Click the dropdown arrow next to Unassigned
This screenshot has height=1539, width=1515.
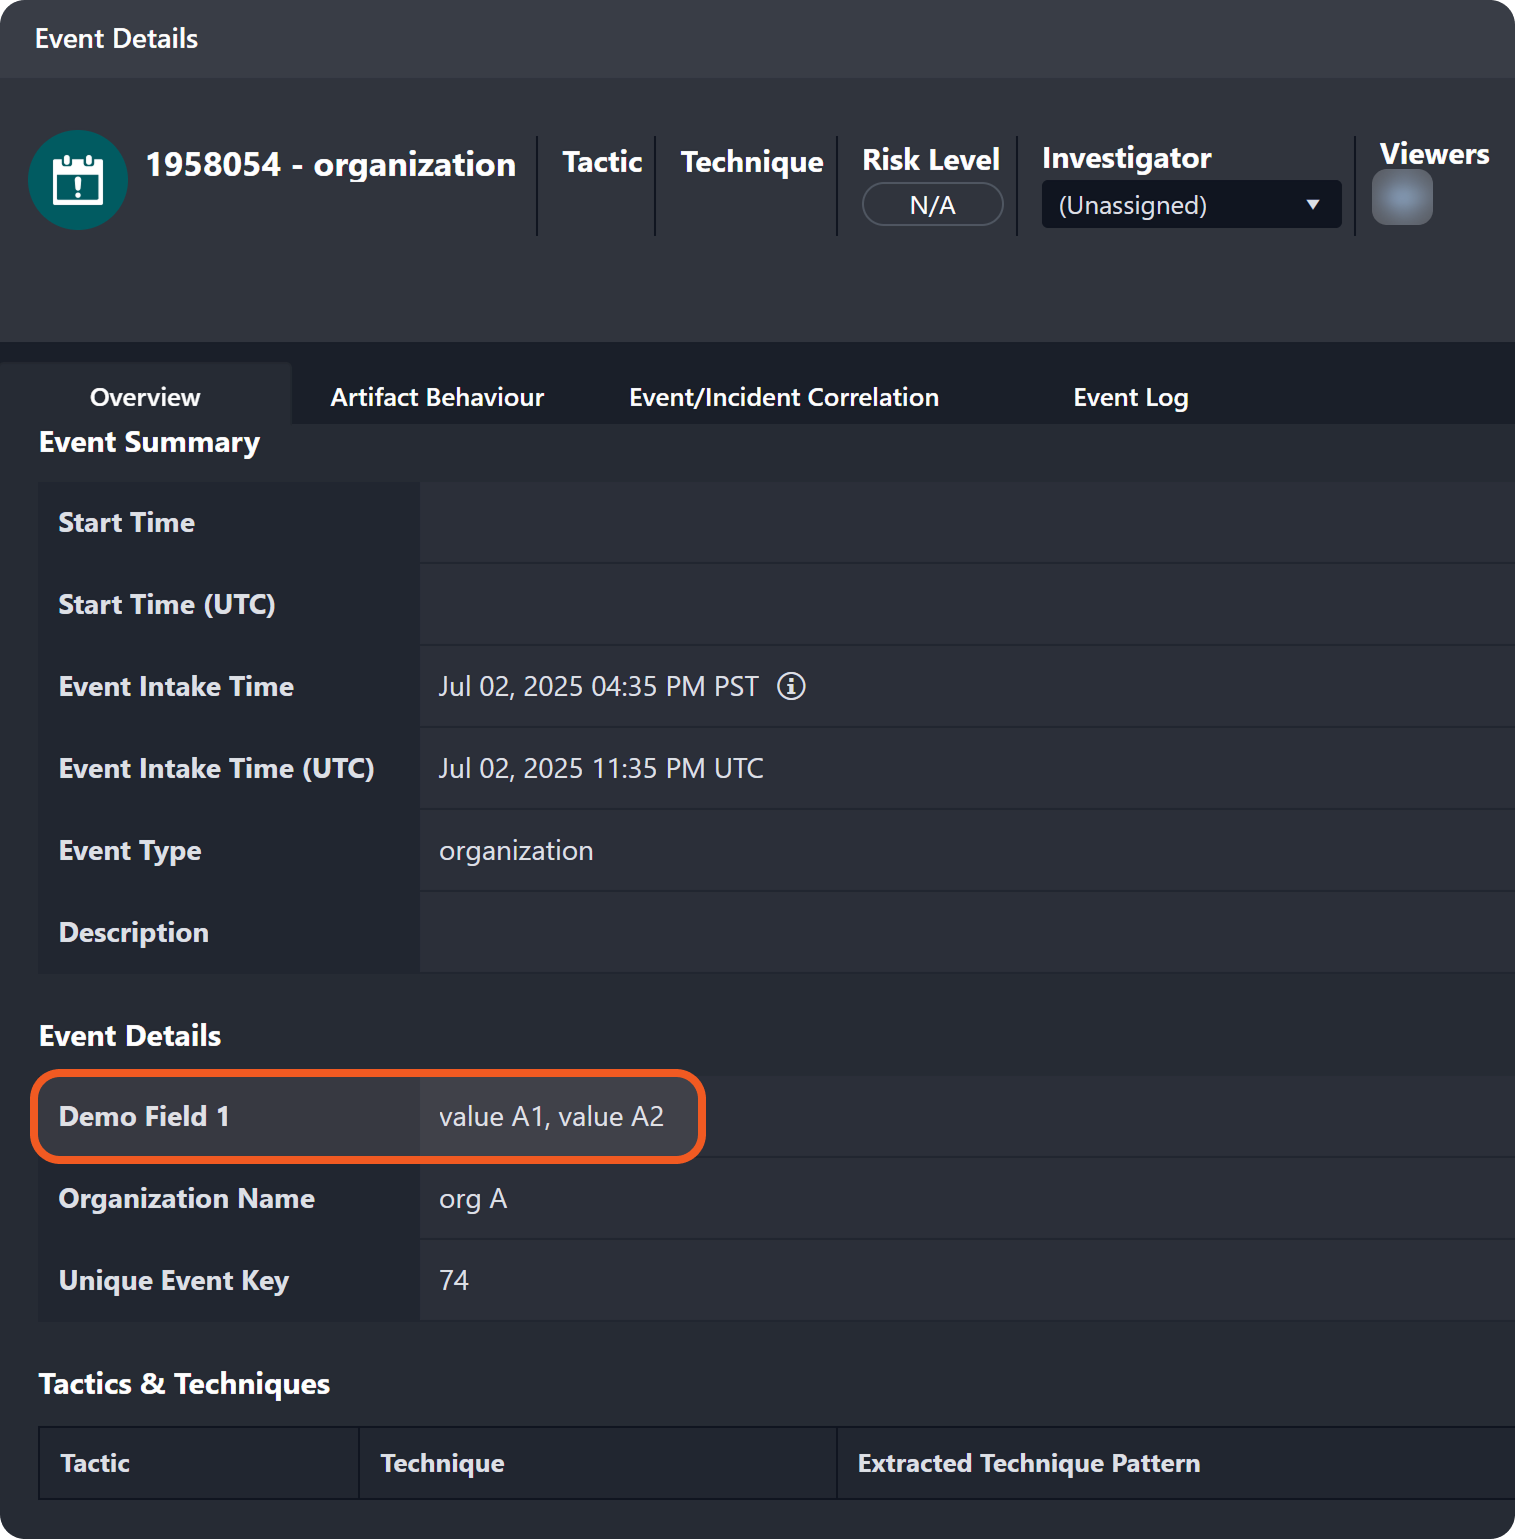(x=1312, y=205)
